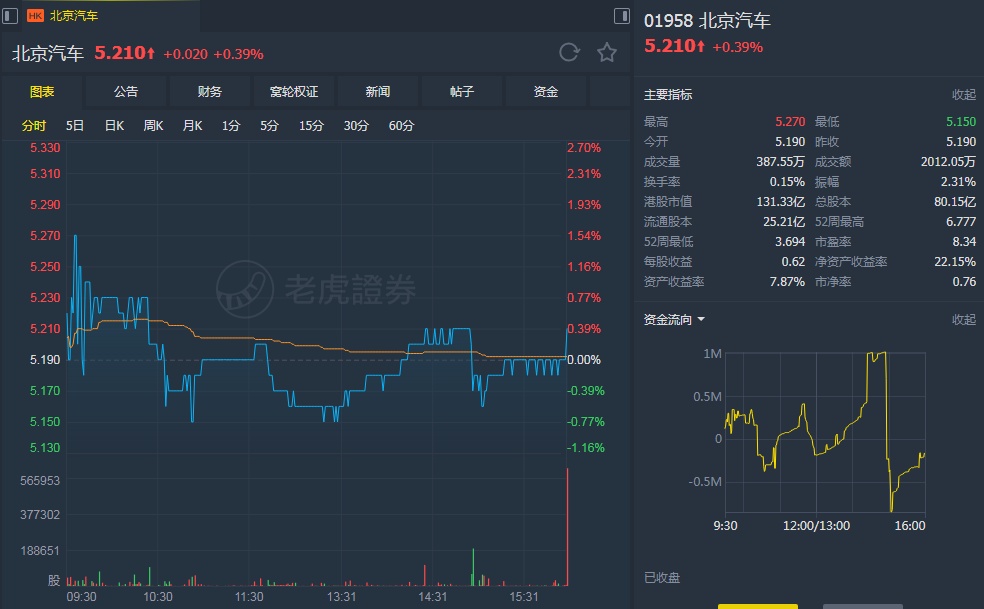This screenshot has height=609, width=984.
Task: Click the 52周最高 value 6.777
Action: (x=961, y=222)
